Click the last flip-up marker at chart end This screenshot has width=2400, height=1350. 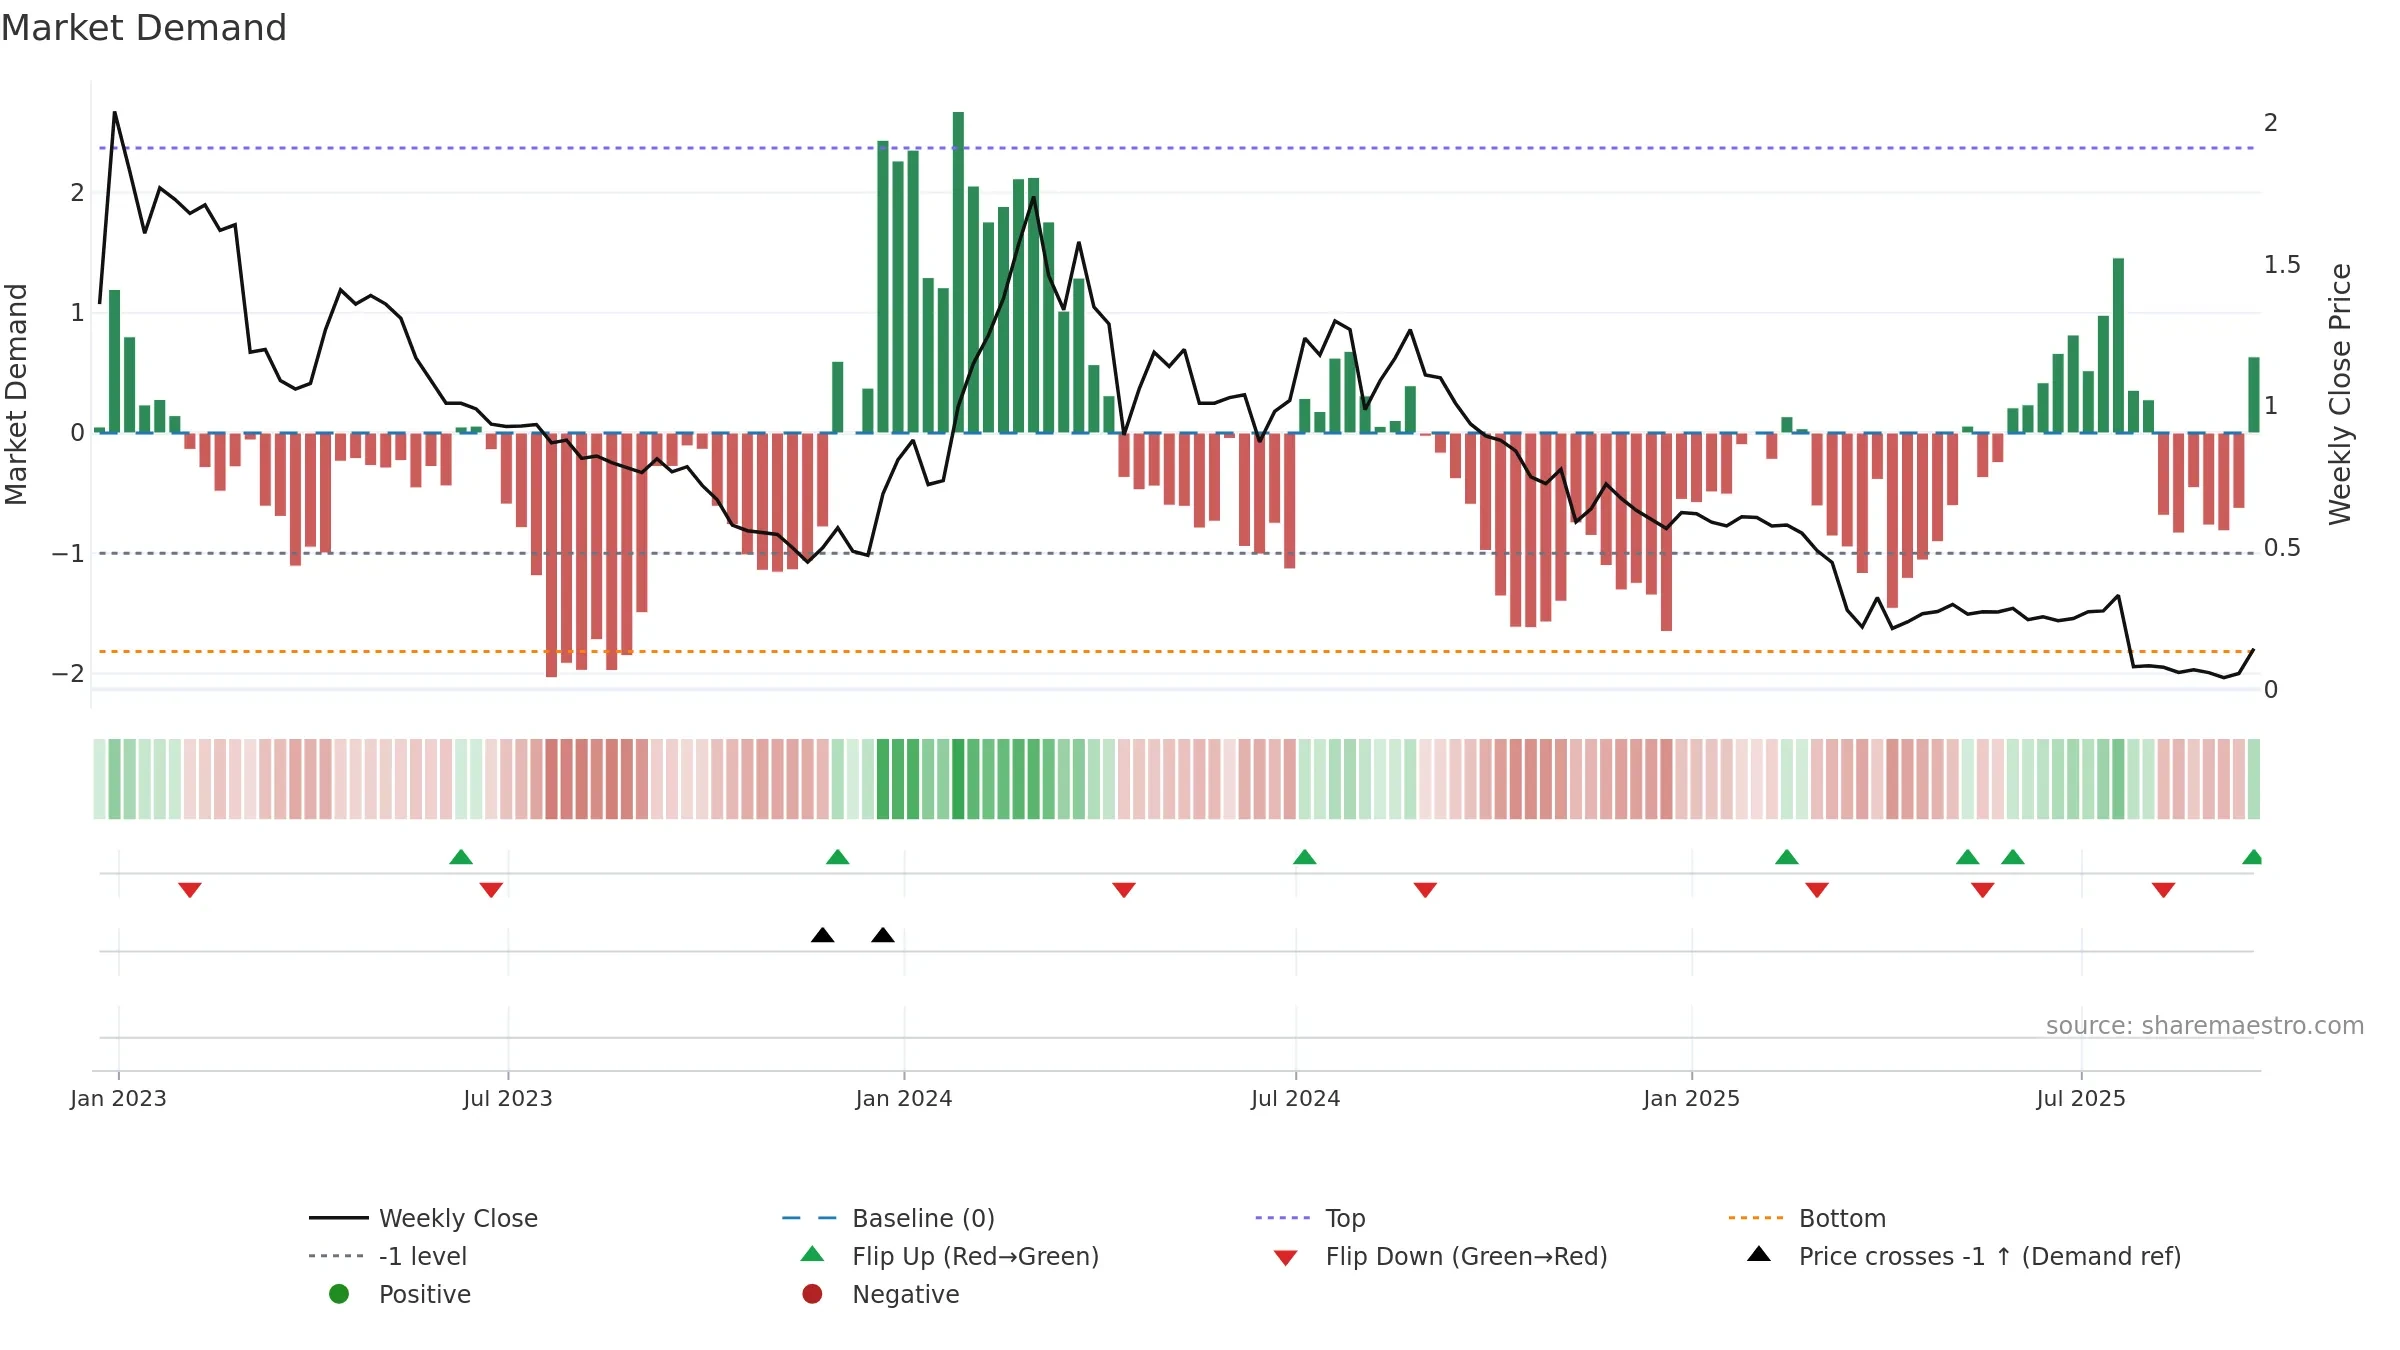click(2253, 857)
